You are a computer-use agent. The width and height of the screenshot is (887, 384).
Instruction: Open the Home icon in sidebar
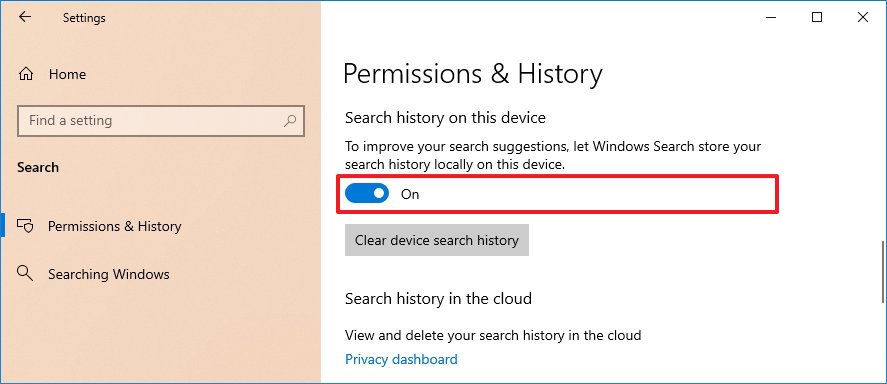[x=26, y=74]
